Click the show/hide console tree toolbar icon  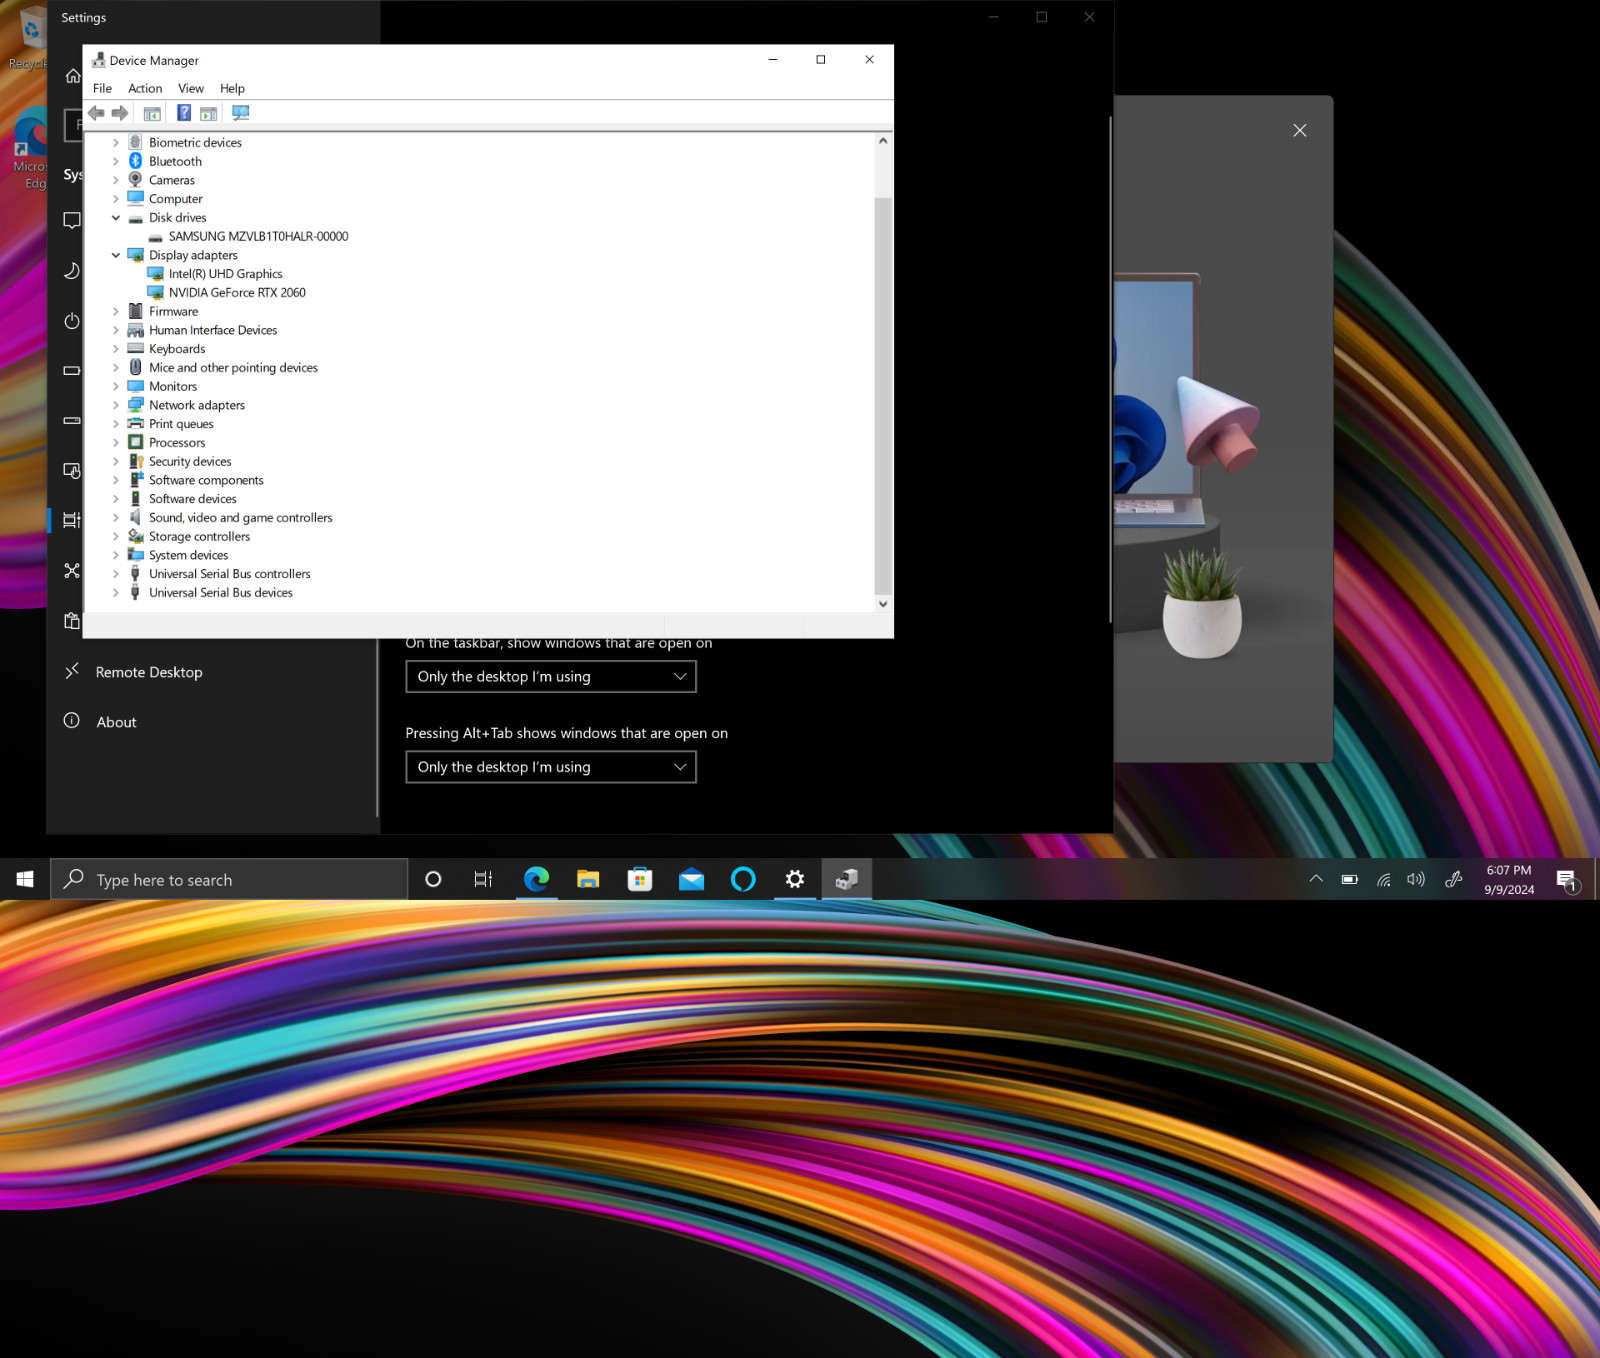coord(152,113)
